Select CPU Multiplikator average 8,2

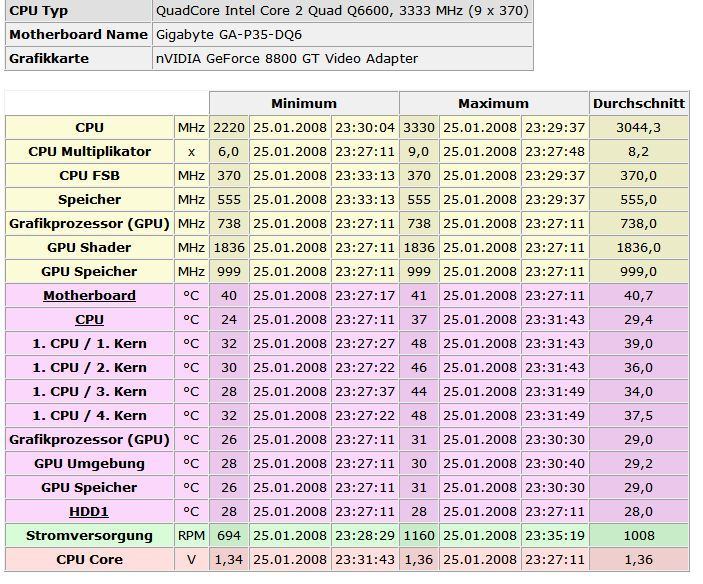click(x=639, y=151)
